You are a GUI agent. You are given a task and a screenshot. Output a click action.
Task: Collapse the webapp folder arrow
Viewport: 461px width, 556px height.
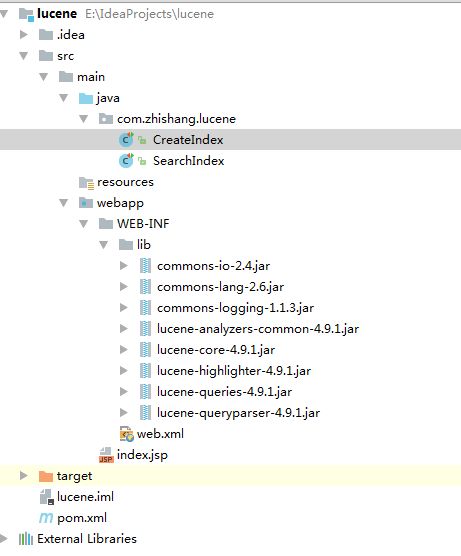(x=64, y=203)
